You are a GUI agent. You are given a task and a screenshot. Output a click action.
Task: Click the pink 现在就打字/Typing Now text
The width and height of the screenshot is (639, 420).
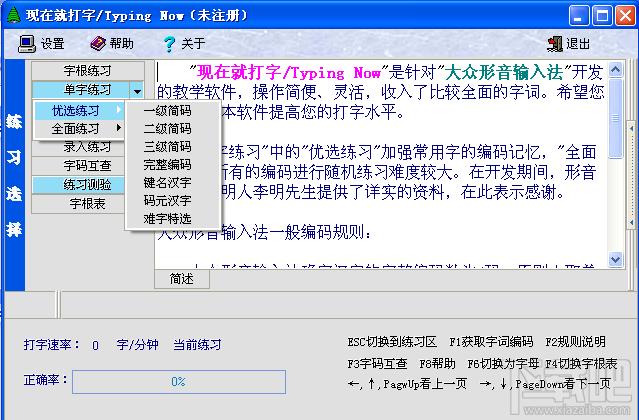pos(289,73)
